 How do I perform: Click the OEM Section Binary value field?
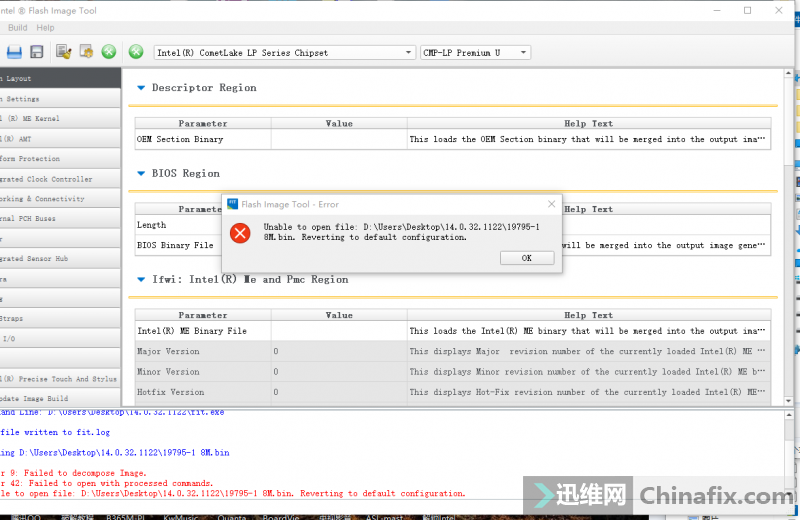339,139
